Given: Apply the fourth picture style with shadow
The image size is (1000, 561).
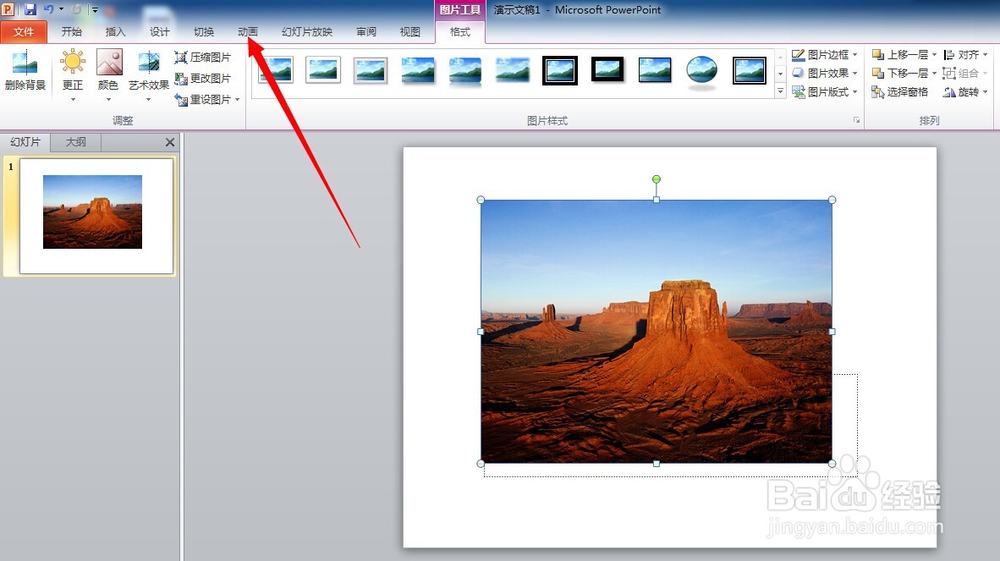Looking at the screenshot, I should click(418, 70).
